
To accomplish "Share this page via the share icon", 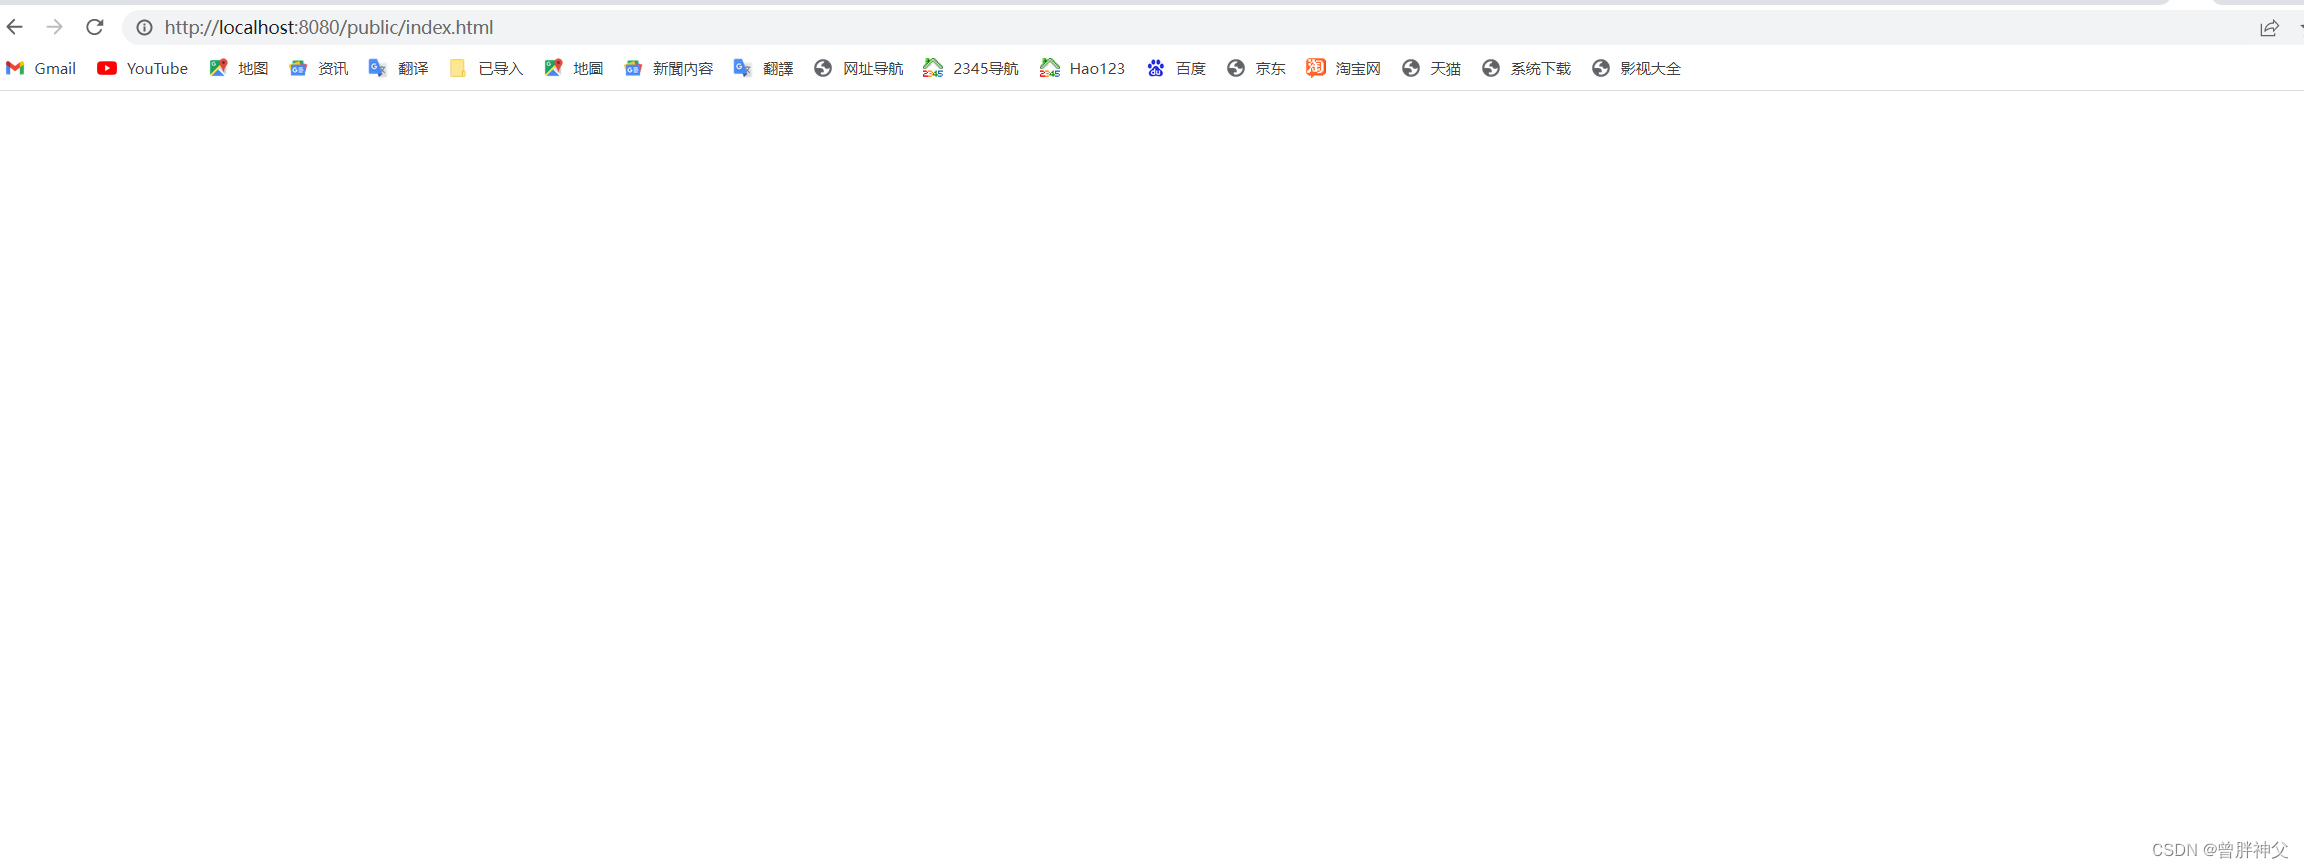I will [x=2269, y=28].
